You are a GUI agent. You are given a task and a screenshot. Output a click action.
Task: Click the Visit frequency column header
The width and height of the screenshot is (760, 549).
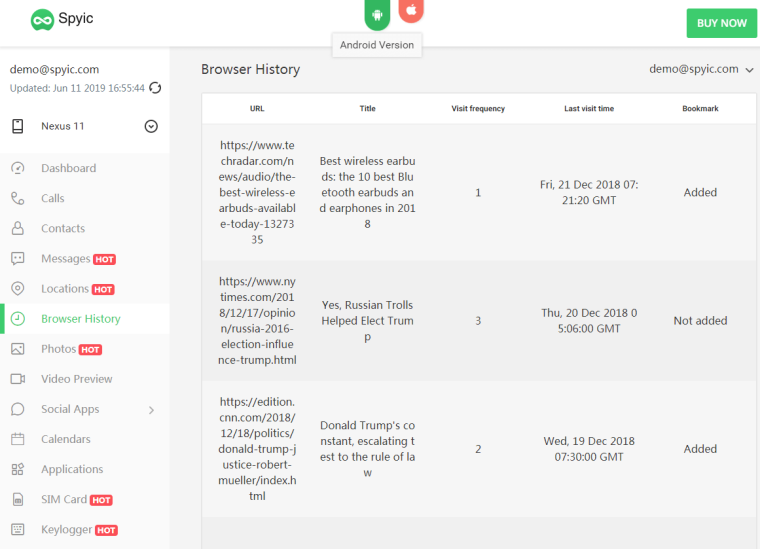pos(478,109)
